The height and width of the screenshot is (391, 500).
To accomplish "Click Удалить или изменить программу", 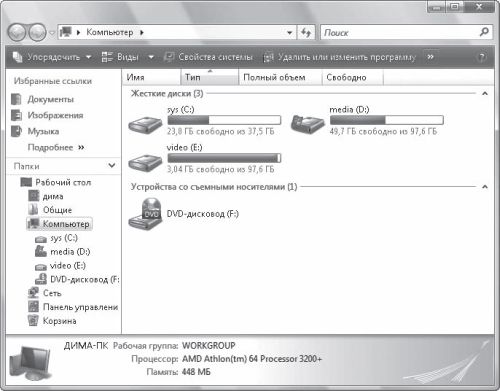I will tap(339, 57).
